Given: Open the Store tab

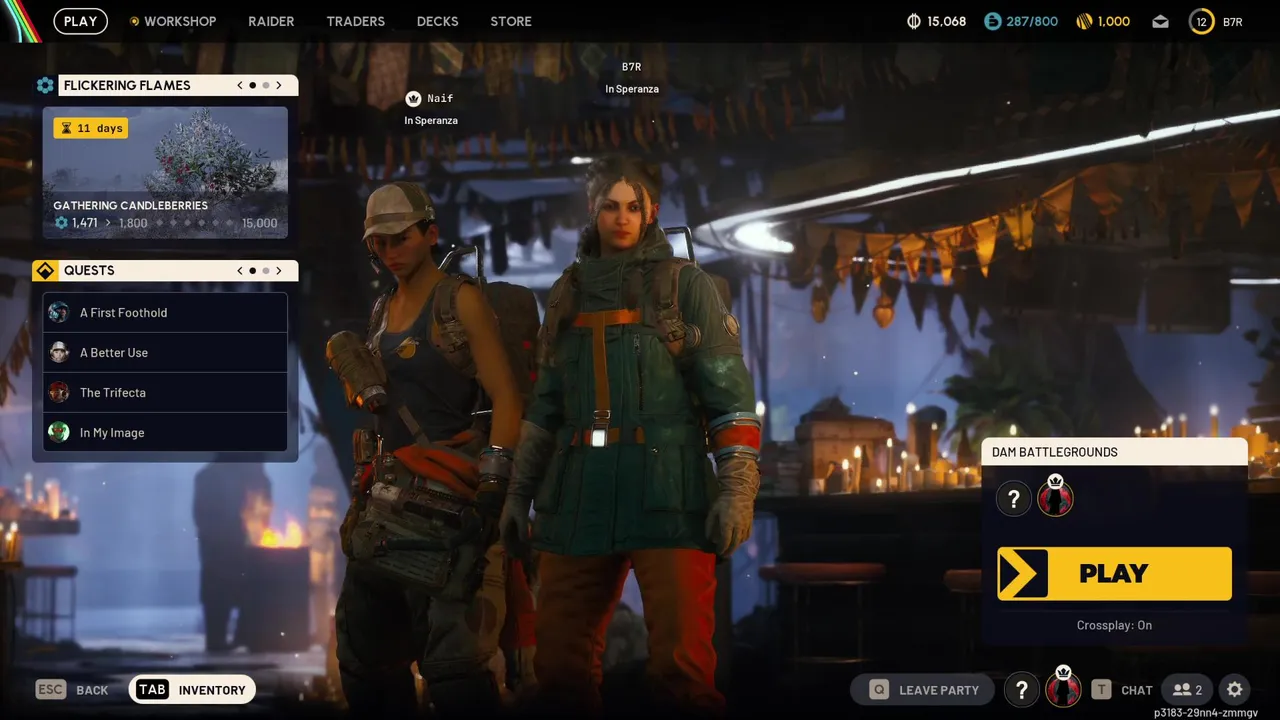Looking at the screenshot, I should coord(511,21).
